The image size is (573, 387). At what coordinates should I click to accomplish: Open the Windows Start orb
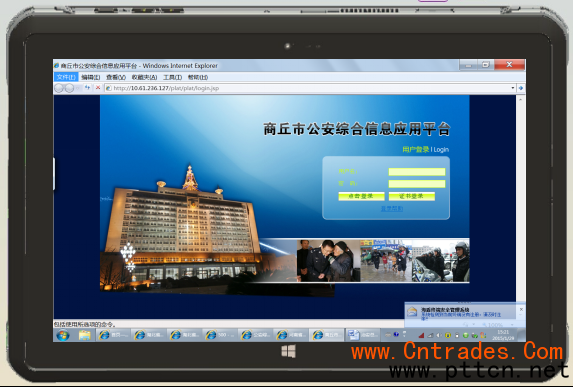point(62,335)
